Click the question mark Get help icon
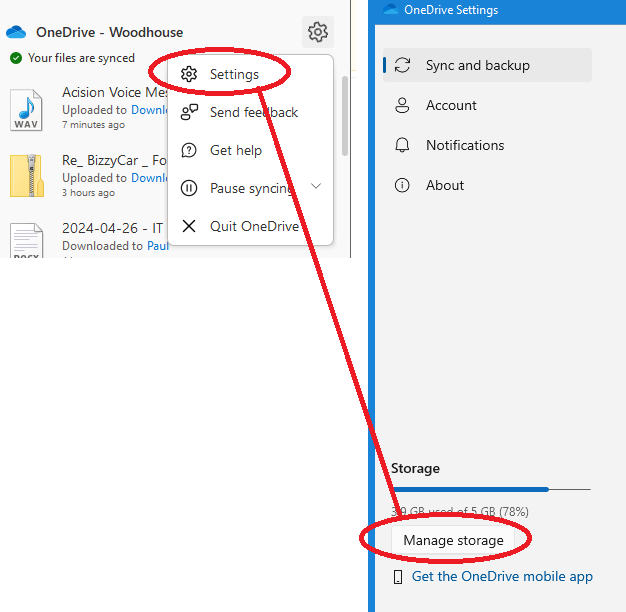The width and height of the screenshot is (626, 612). [189, 151]
